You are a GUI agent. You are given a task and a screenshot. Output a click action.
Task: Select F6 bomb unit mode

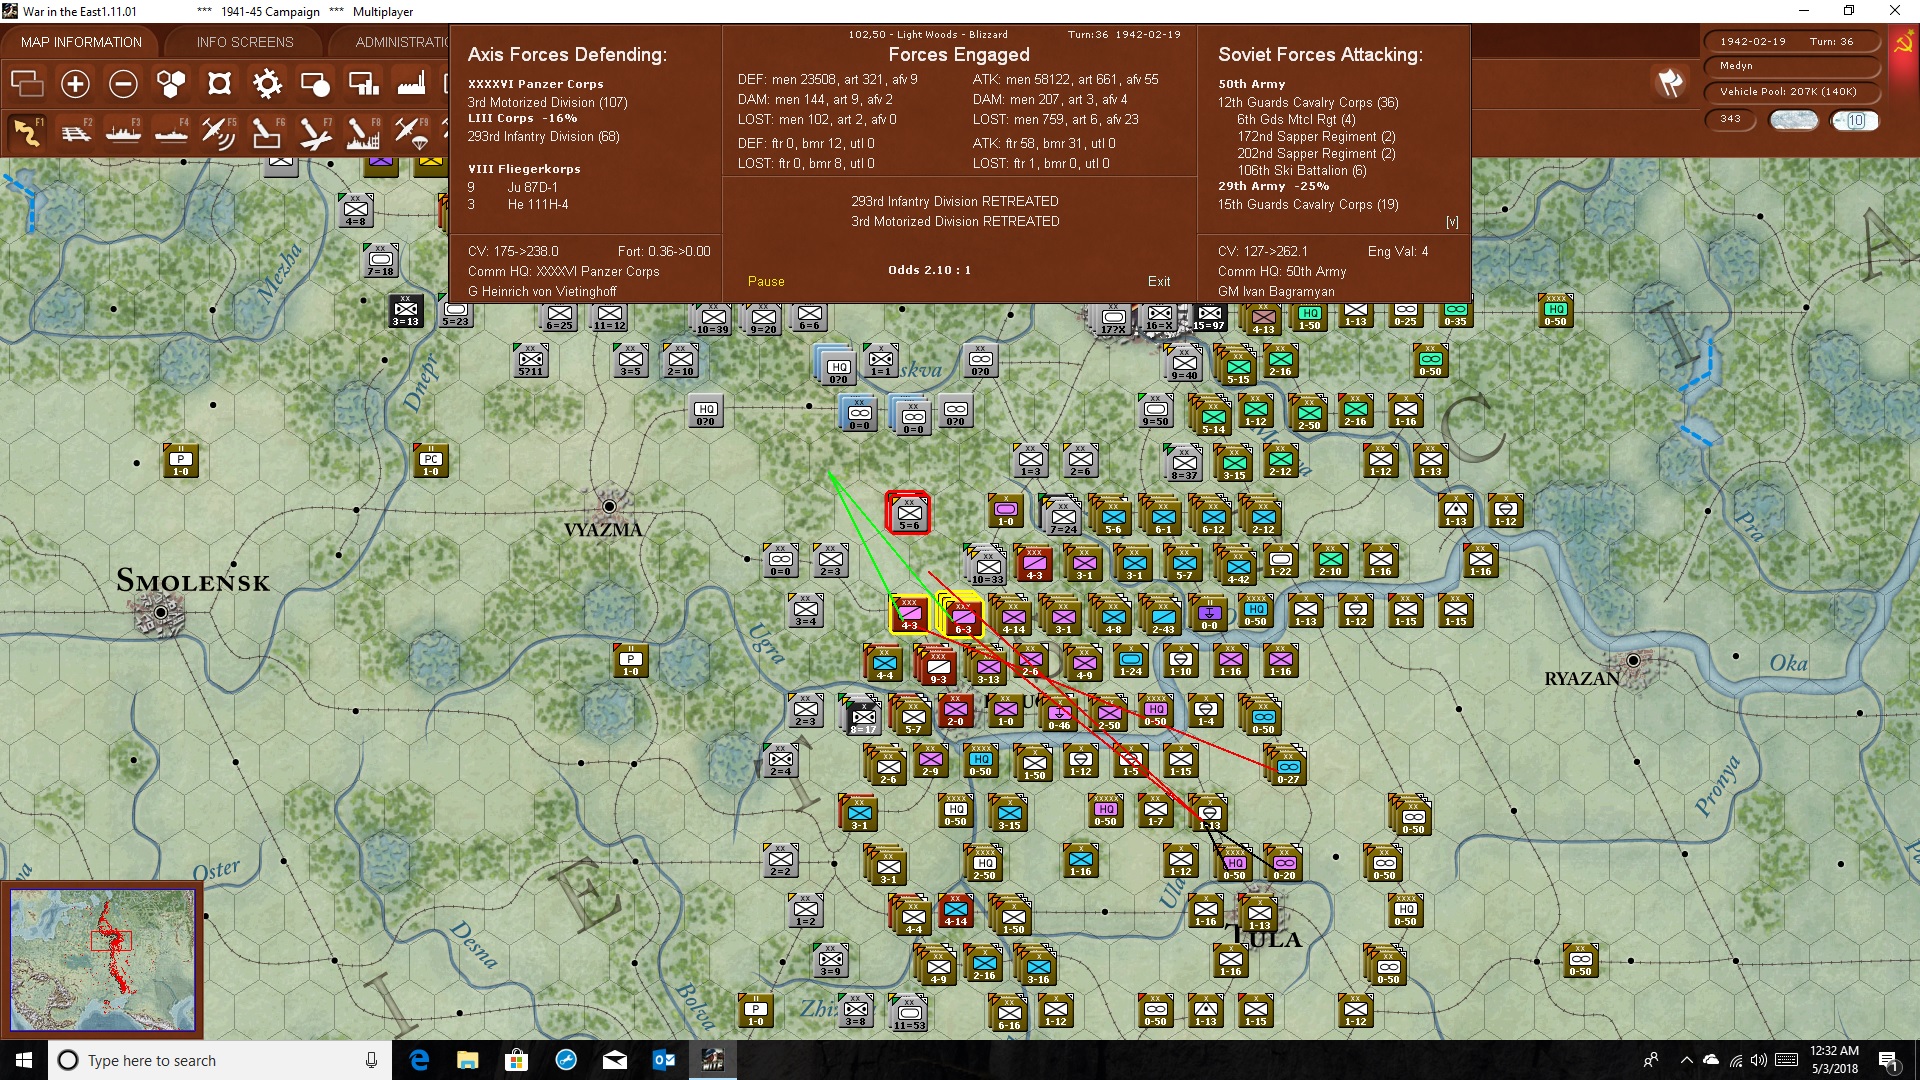click(267, 132)
